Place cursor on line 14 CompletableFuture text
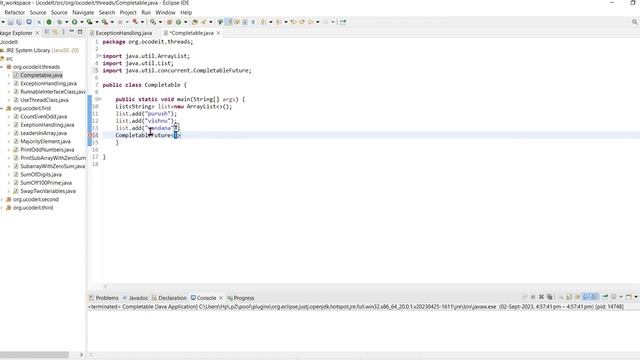The width and height of the screenshot is (640, 360). 143,135
